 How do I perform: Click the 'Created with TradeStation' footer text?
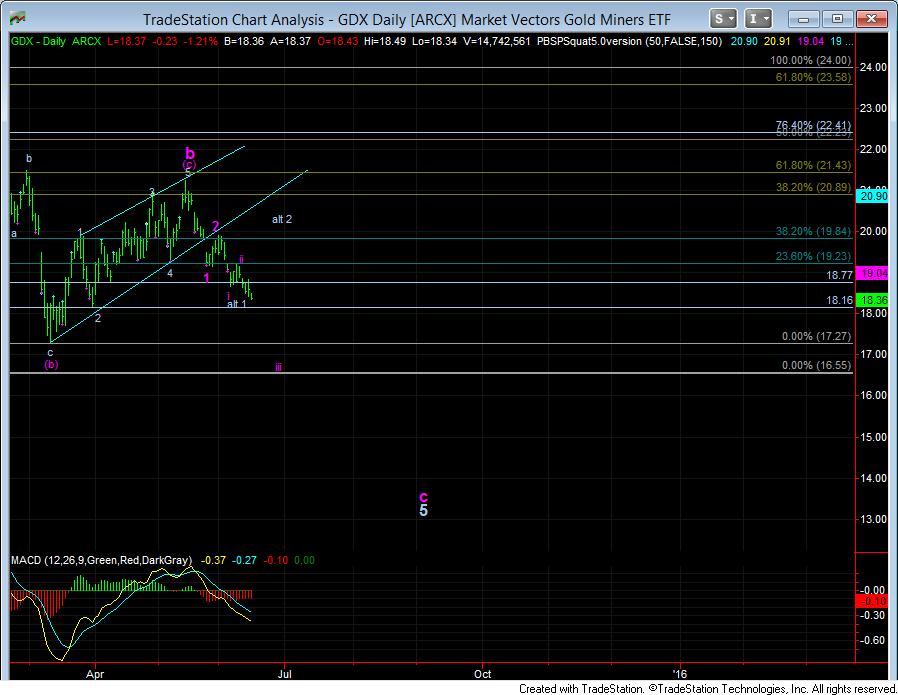(x=581, y=689)
